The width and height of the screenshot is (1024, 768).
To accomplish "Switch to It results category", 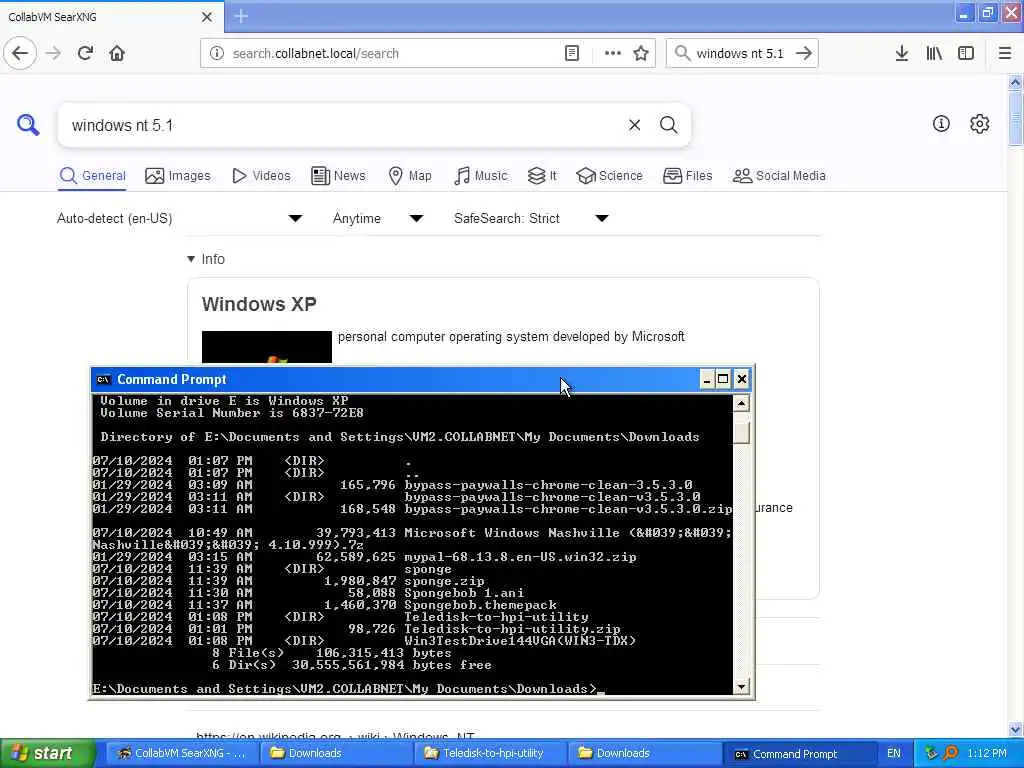I will click(542, 176).
